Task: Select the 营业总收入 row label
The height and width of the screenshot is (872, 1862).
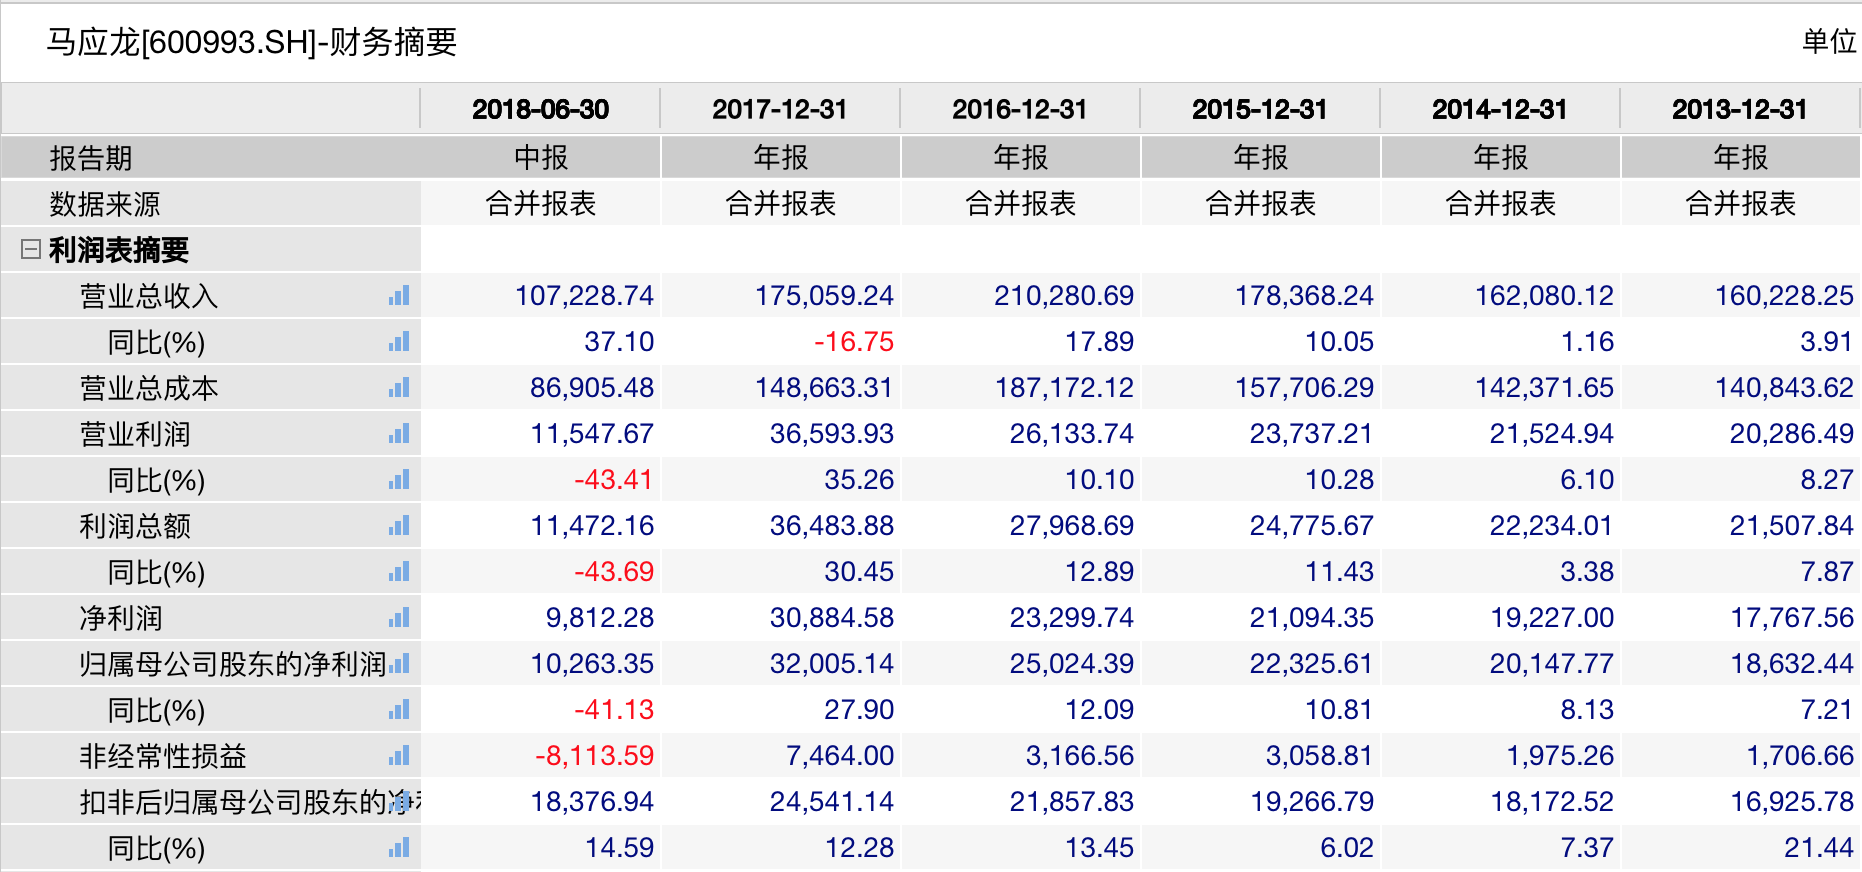Action: tap(149, 296)
